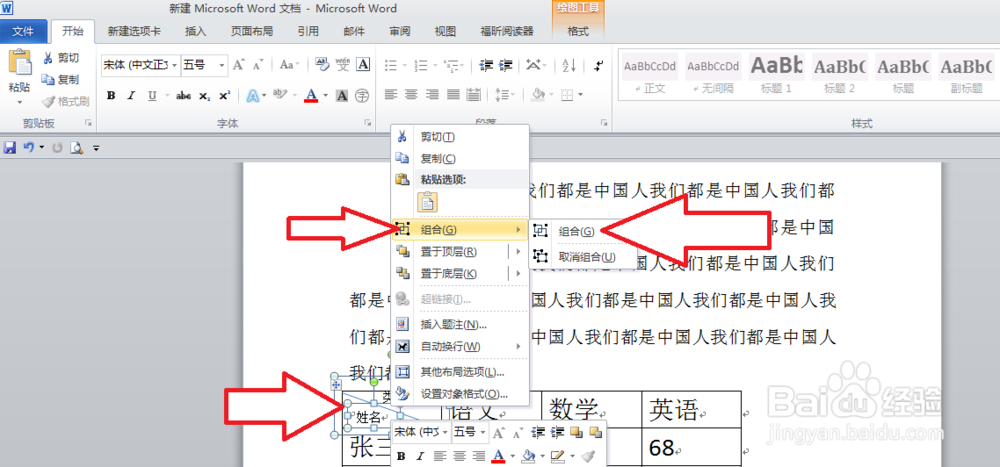Open the ribbon font name dropdown (宋体)

coord(174,64)
